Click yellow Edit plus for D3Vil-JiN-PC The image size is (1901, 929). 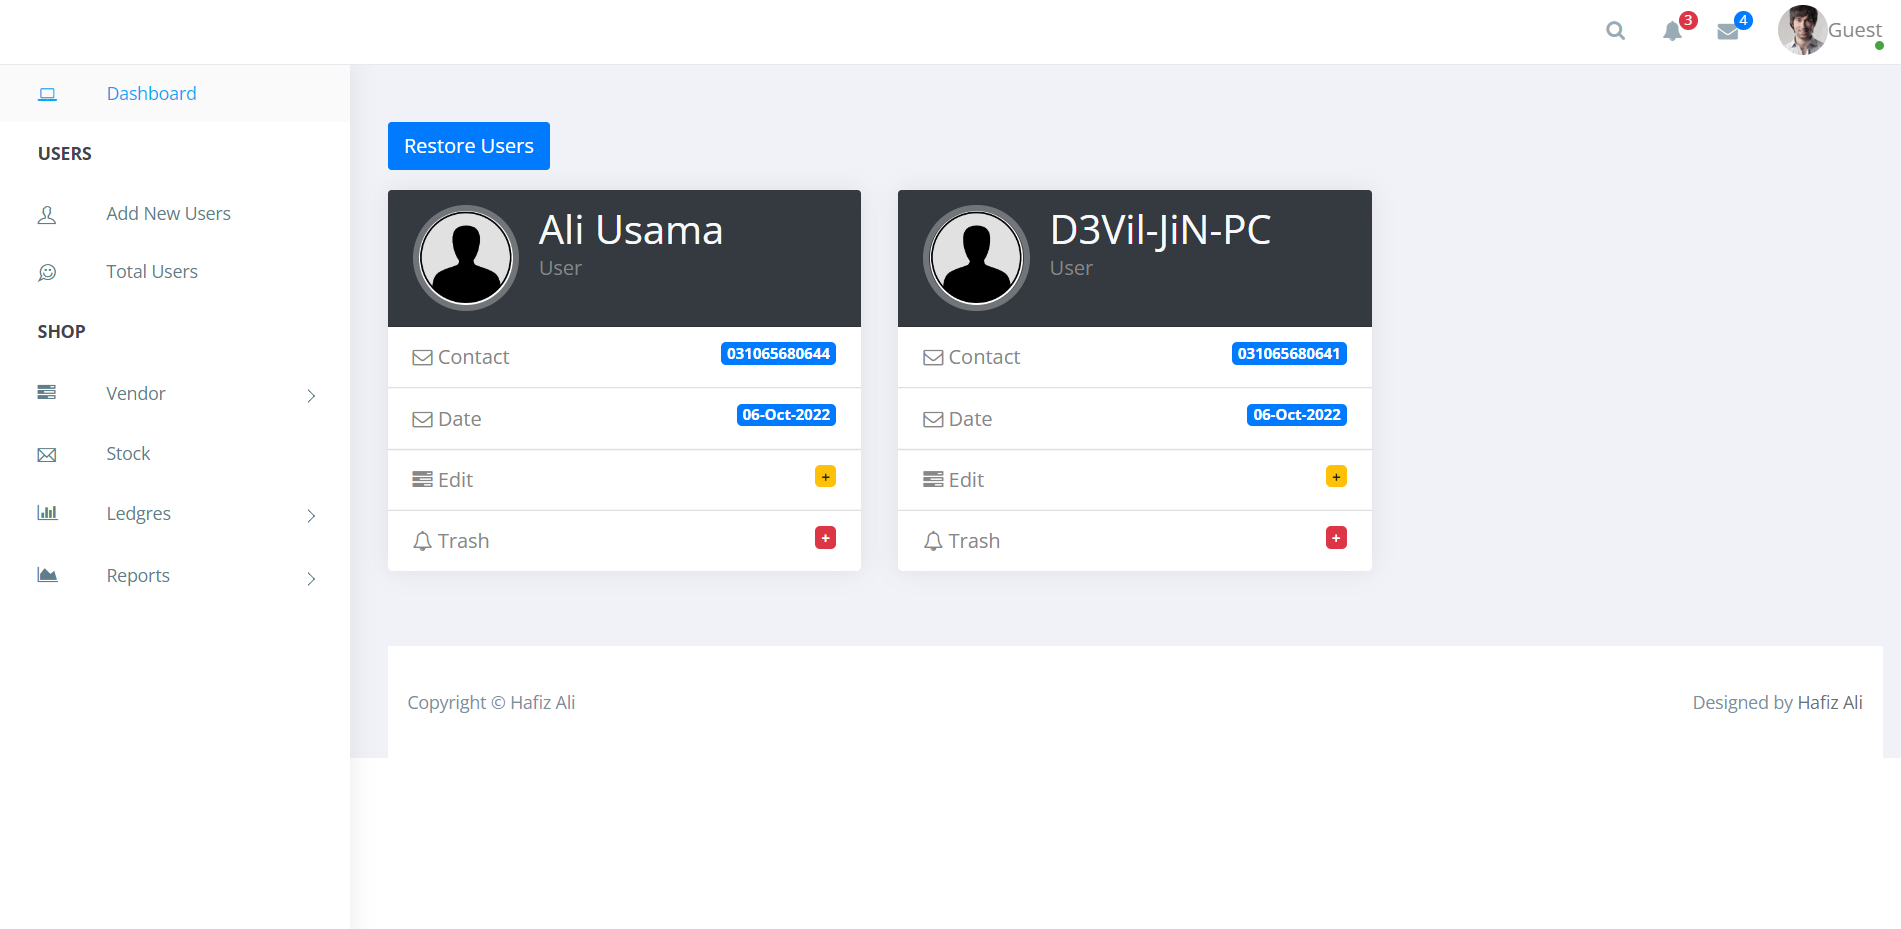(1336, 477)
